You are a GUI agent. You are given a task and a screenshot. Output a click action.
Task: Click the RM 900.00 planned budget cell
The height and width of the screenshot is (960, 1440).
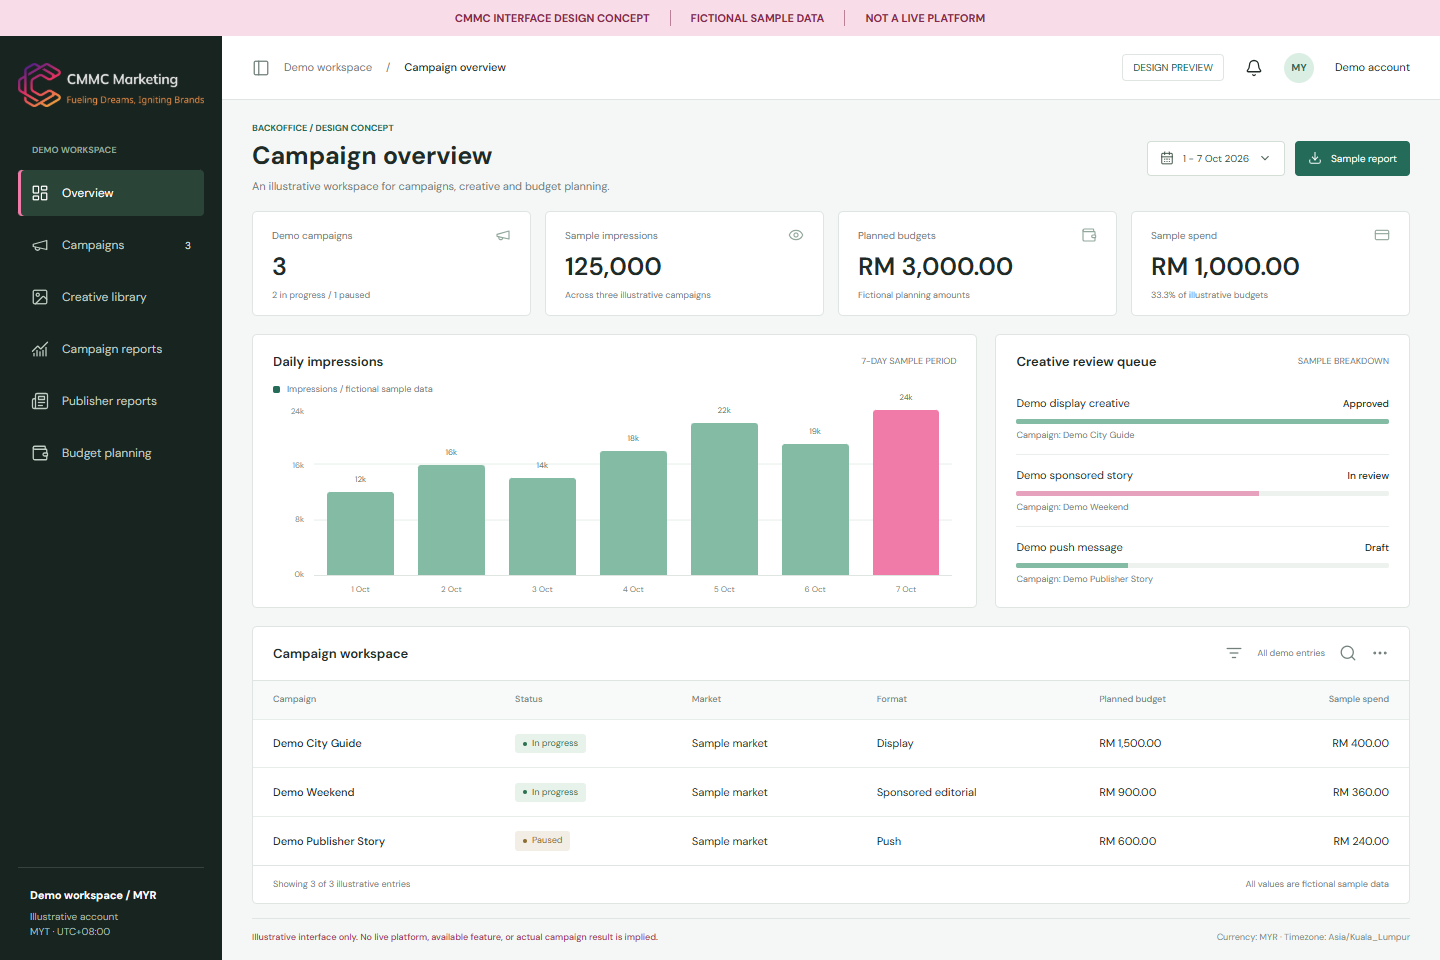coord(1127,792)
